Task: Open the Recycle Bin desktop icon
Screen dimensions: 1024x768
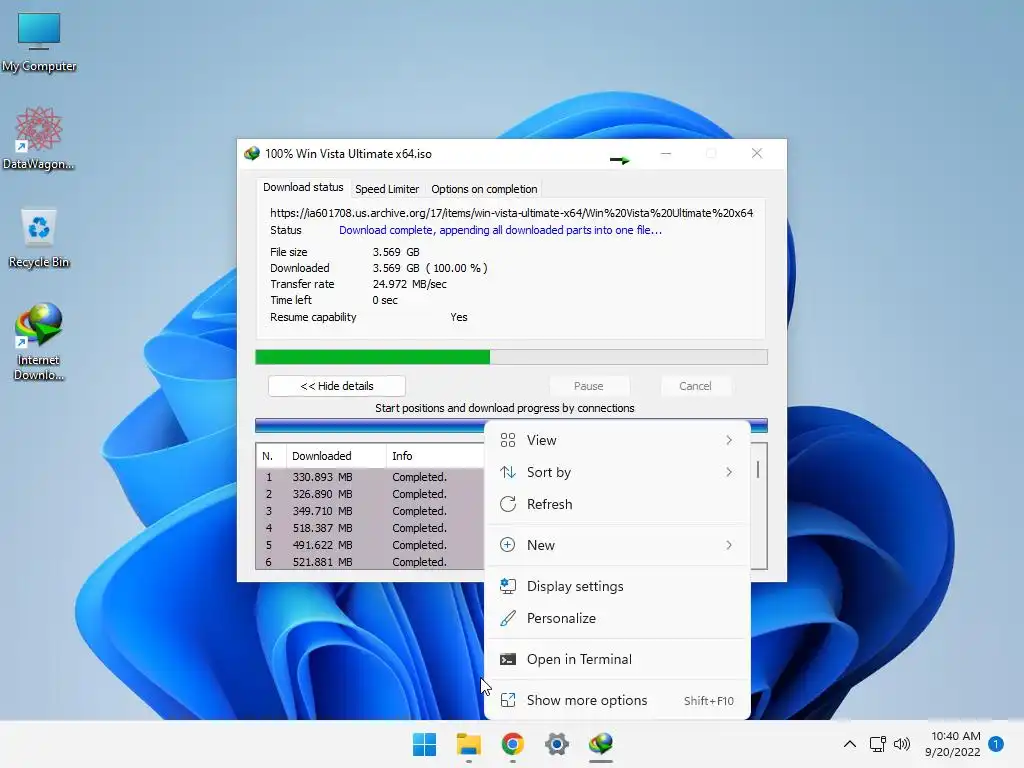Action: (x=39, y=238)
